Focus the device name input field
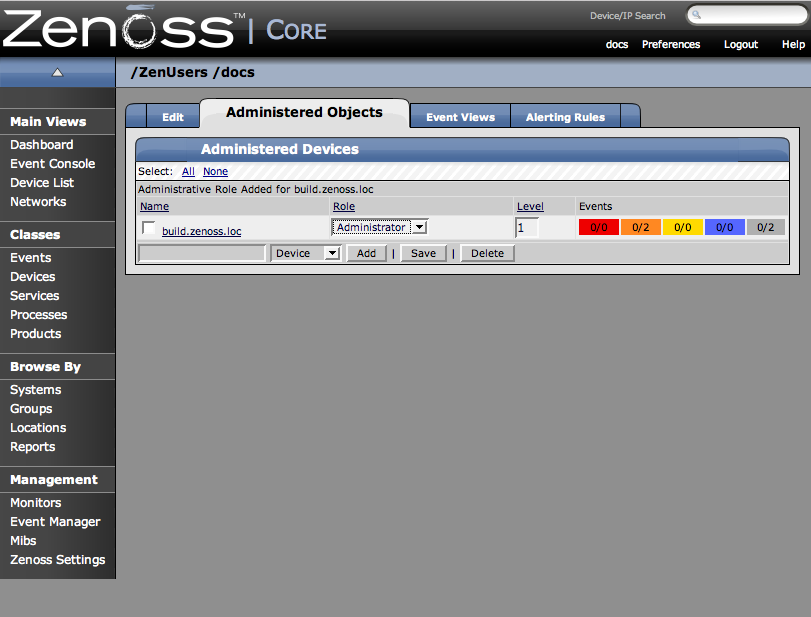 [x=202, y=253]
